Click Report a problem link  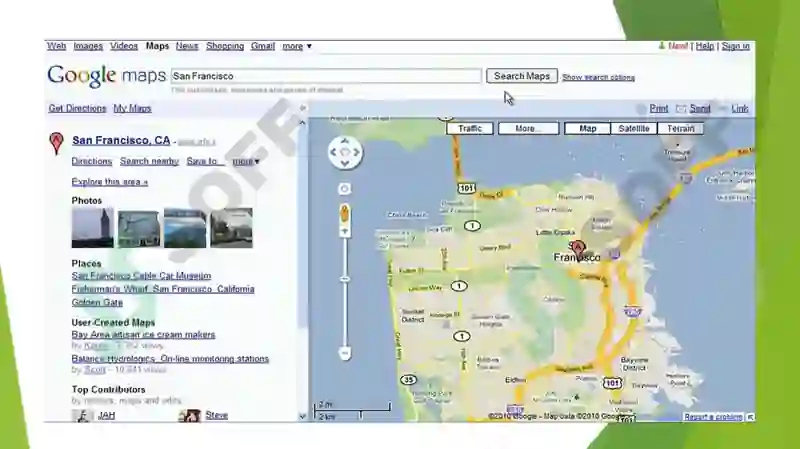click(713, 417)
